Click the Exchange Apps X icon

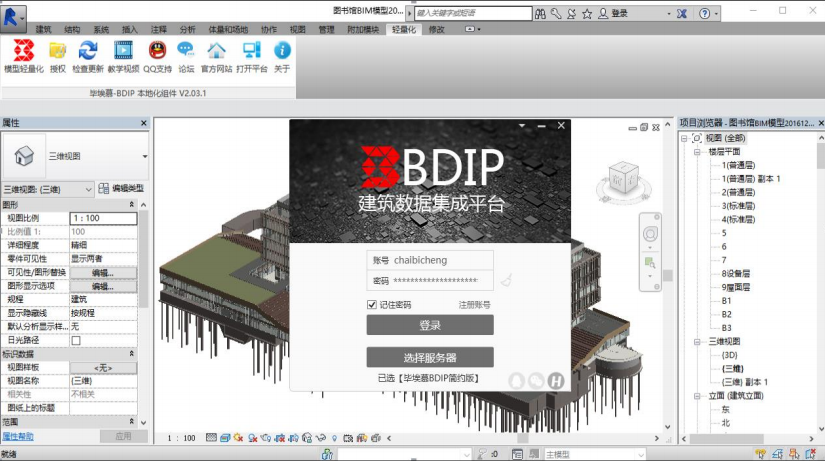pos(682,14)
